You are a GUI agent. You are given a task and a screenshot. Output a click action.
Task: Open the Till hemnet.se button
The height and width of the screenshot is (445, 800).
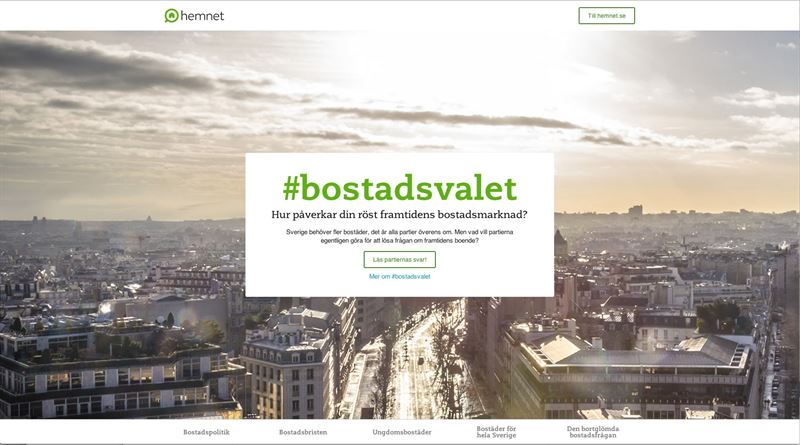pos(607,16)
